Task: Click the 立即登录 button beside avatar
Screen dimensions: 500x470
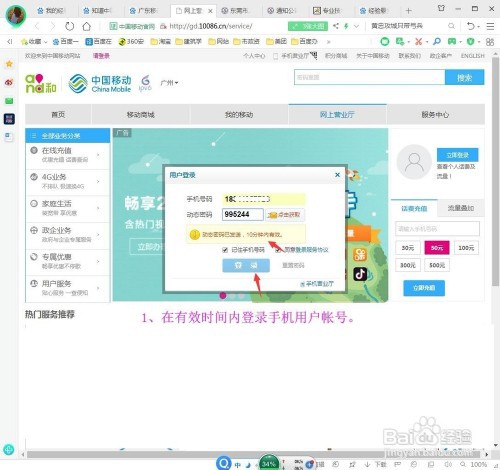Action: pos(457,155)
